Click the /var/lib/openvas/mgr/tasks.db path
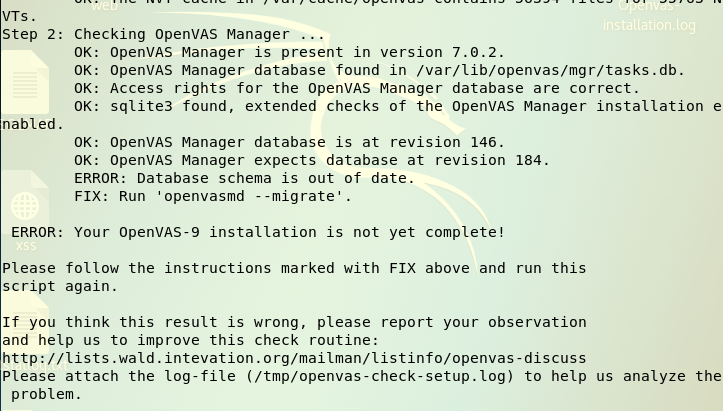Screen dimensions: 723x411 point(550,70)
